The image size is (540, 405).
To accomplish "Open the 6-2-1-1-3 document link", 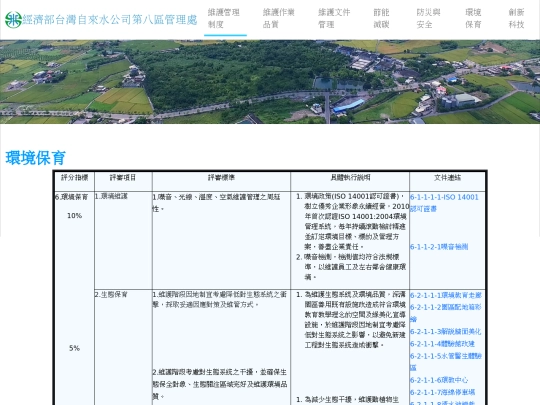I will pyautogui.click(x=445, y=332).
